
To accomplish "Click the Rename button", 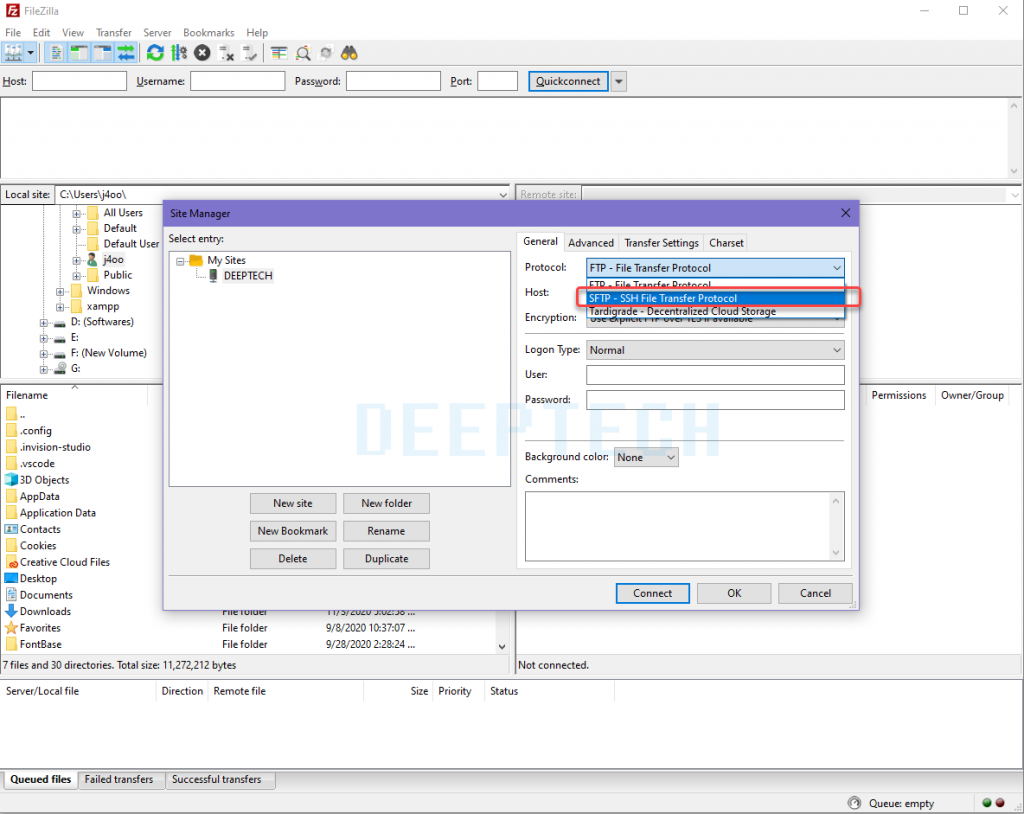I will coord(387,531).
